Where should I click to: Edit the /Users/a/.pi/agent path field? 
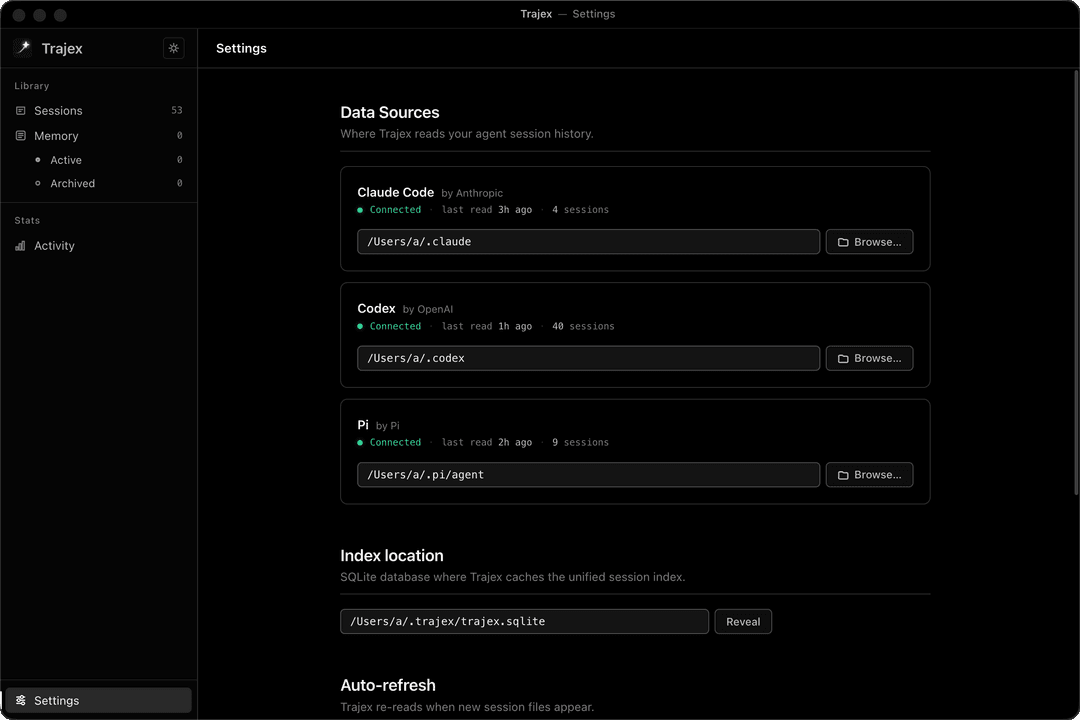coord(588,475)
